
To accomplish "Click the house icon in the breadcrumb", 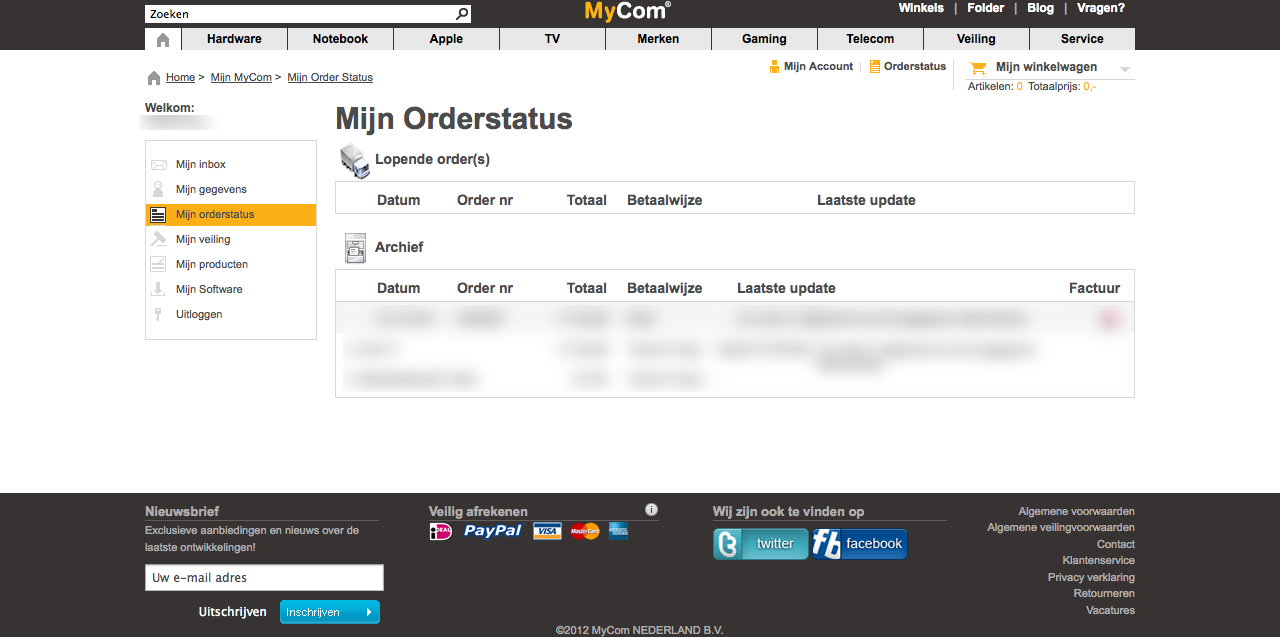I will [153, 78].
